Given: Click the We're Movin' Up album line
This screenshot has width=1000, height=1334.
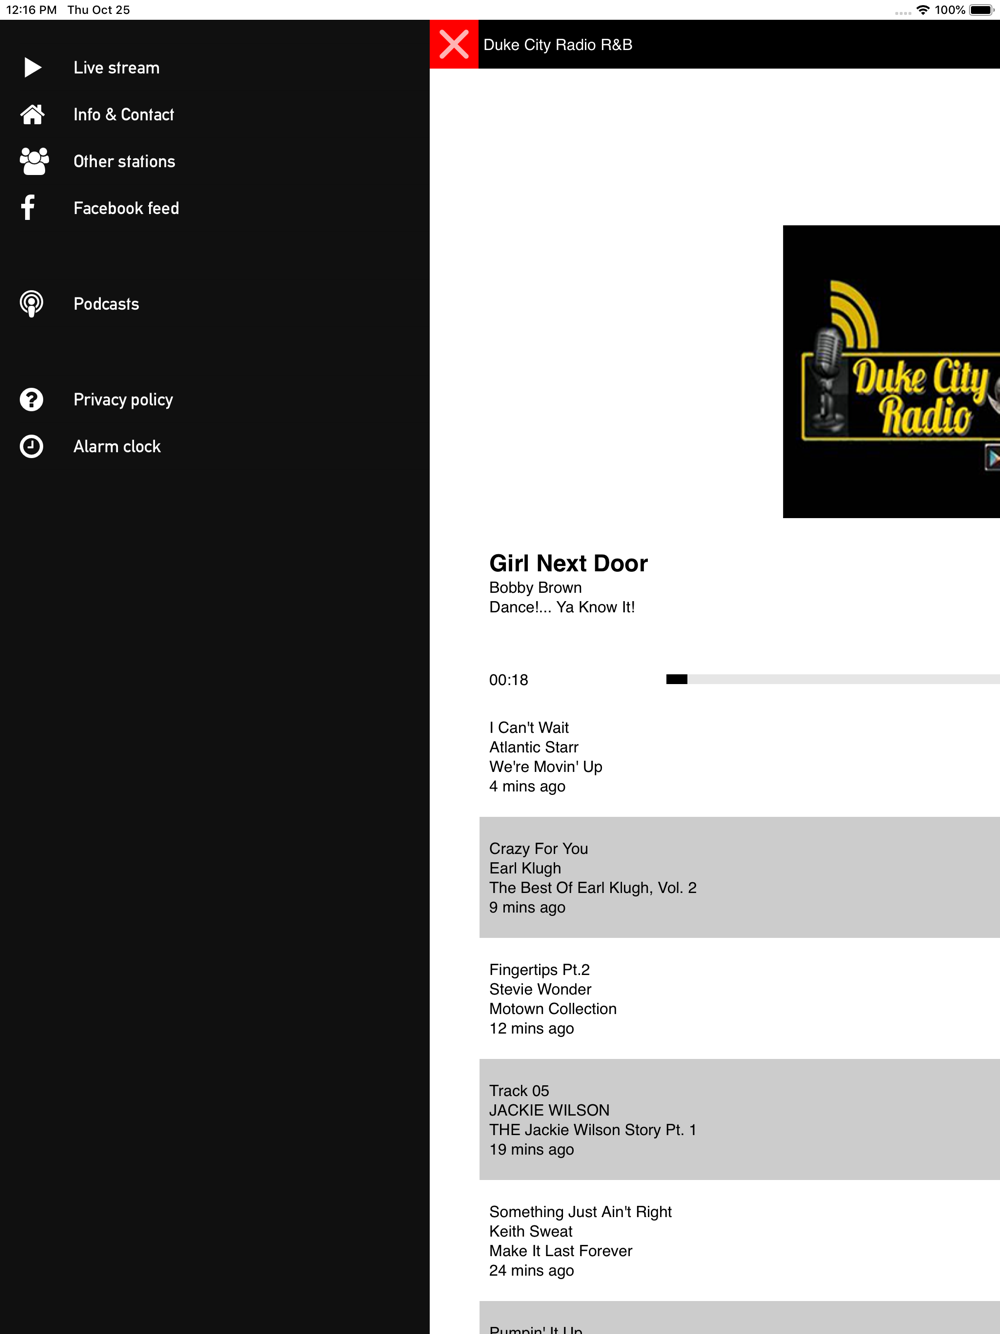Looking at the screenshot, I should [x=546, y=767].
